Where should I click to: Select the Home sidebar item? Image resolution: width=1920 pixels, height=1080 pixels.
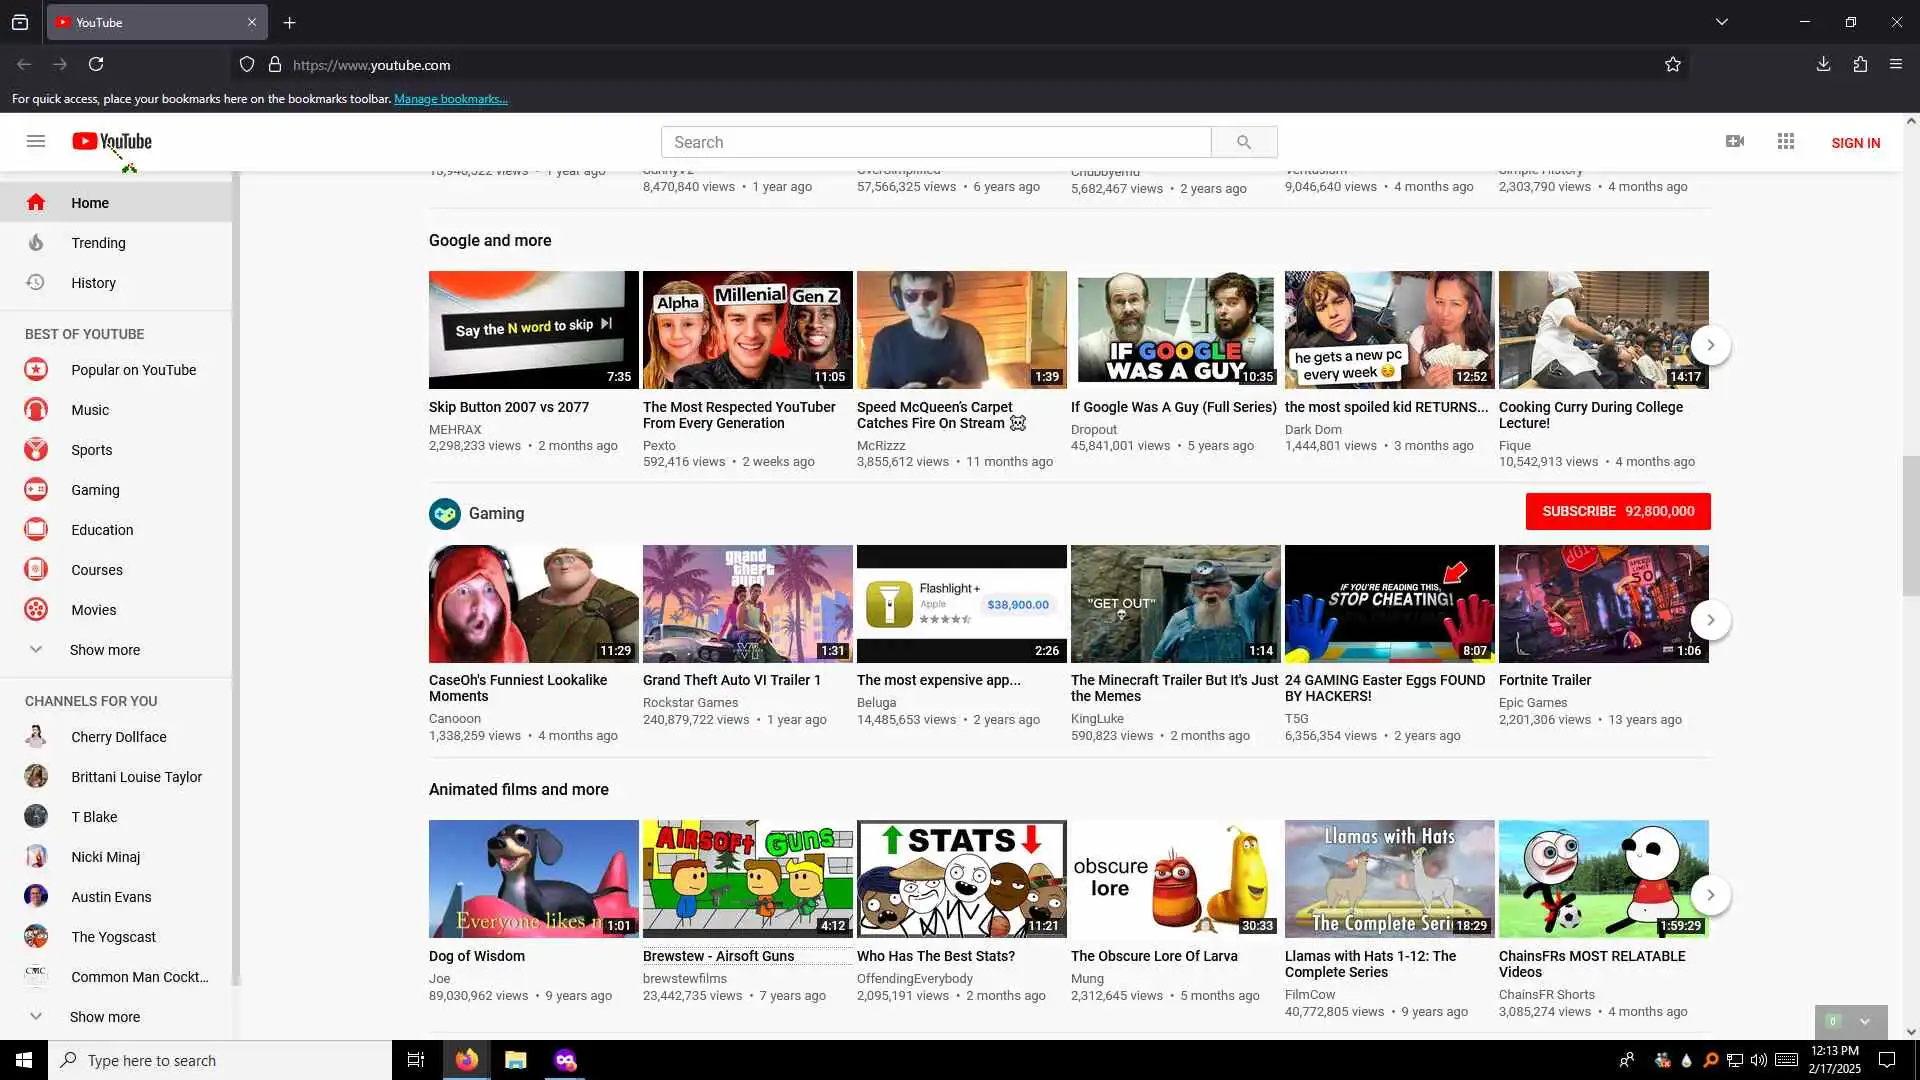tap(90, 203)
